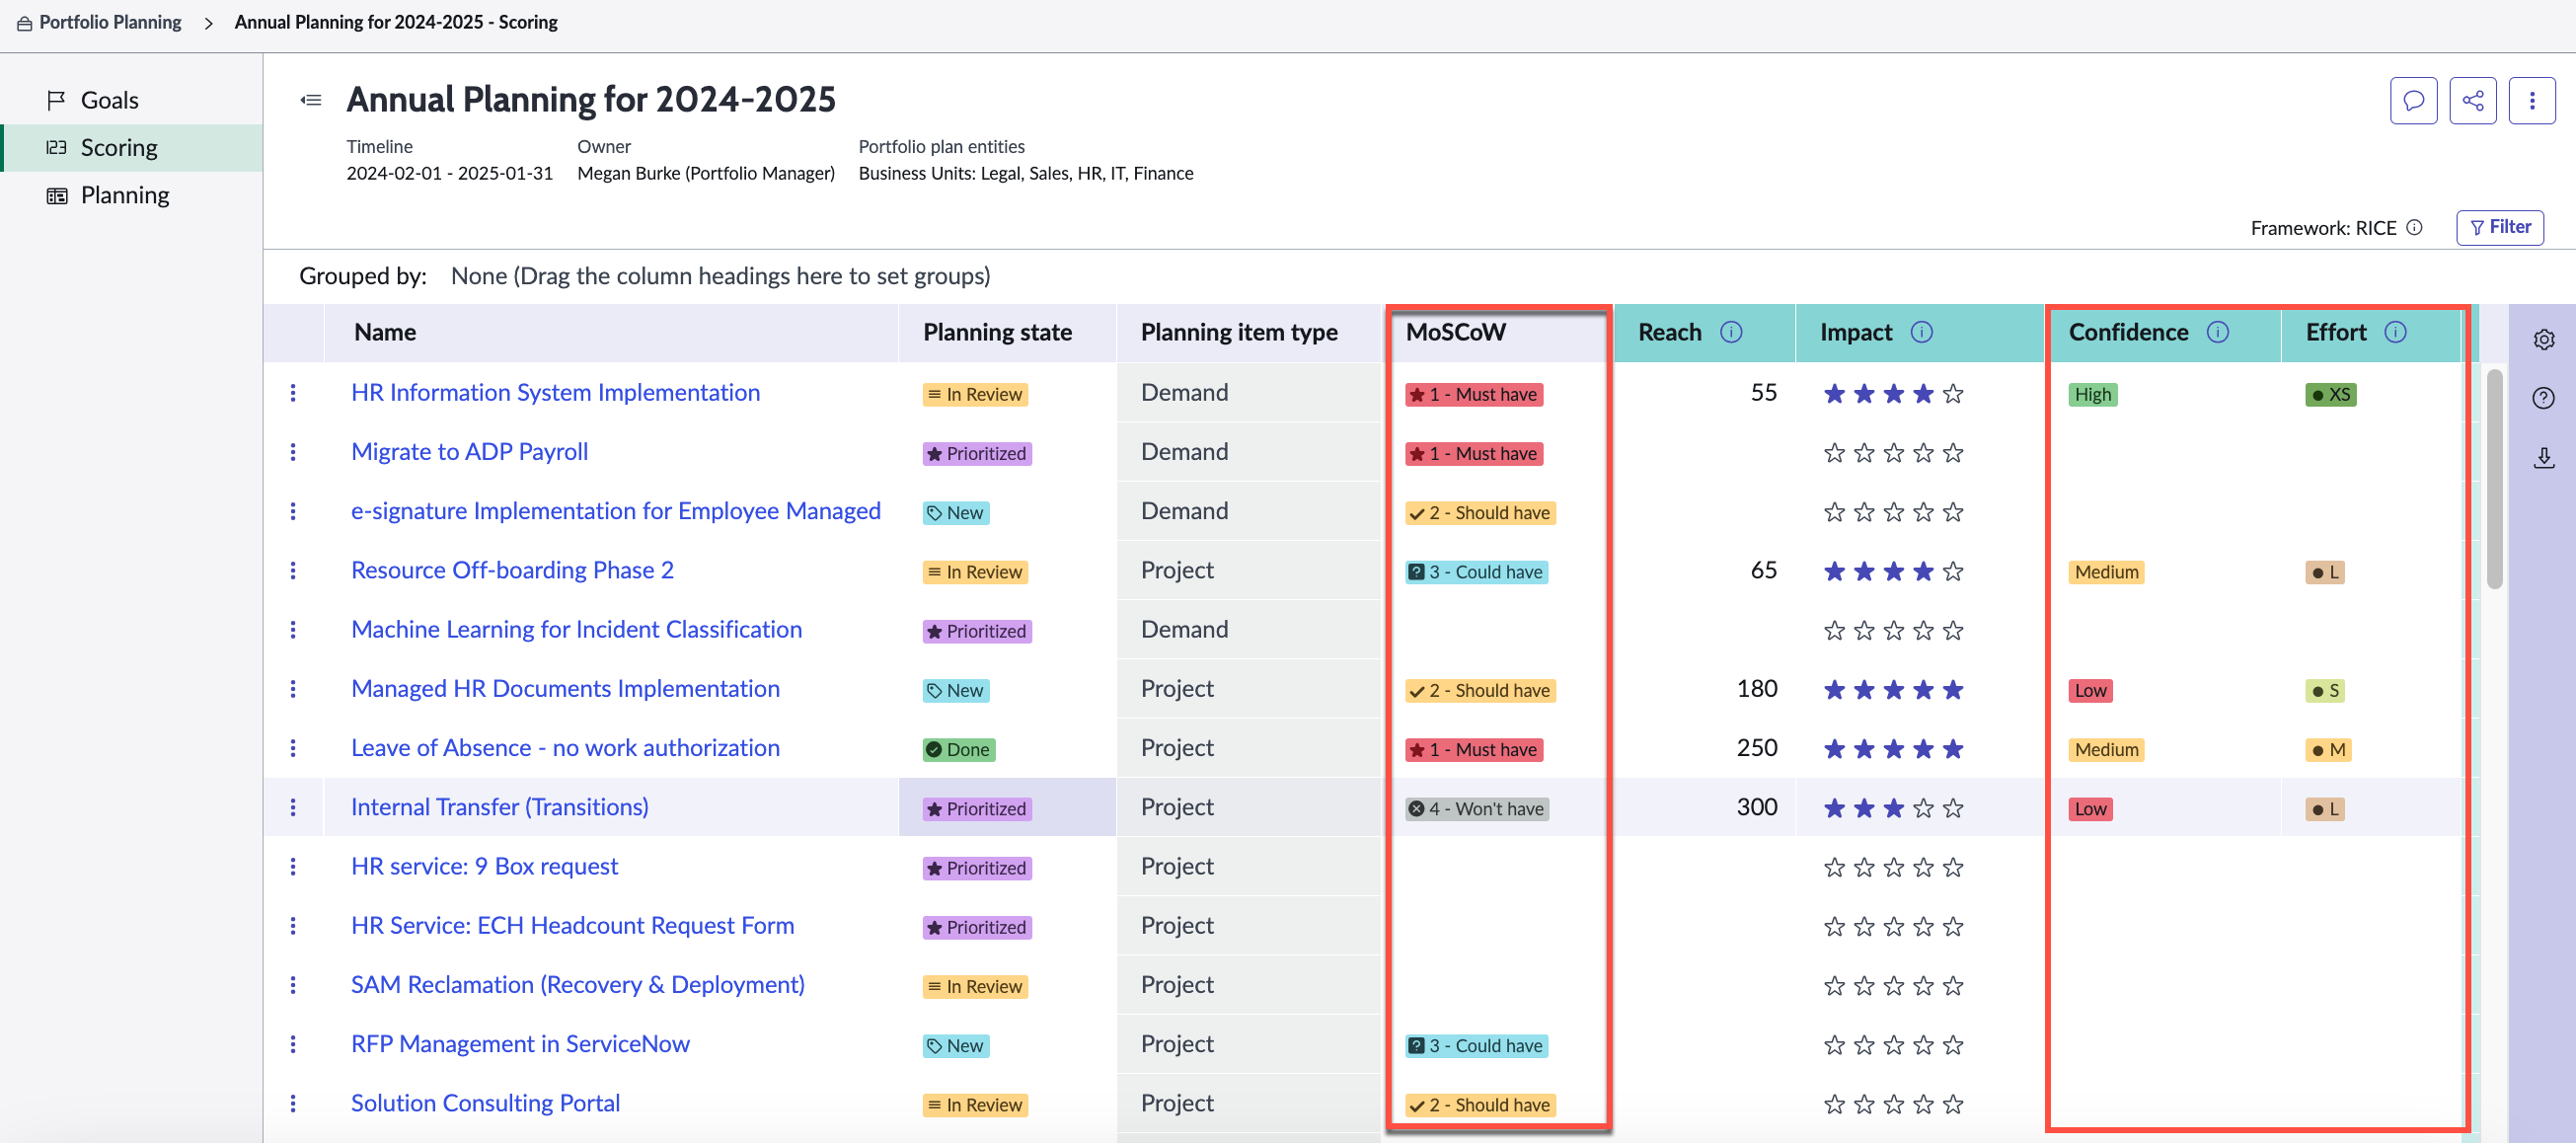Open Leave of Absence - no work authorization link
The image size is (2576, 1143).
point(565,748)
